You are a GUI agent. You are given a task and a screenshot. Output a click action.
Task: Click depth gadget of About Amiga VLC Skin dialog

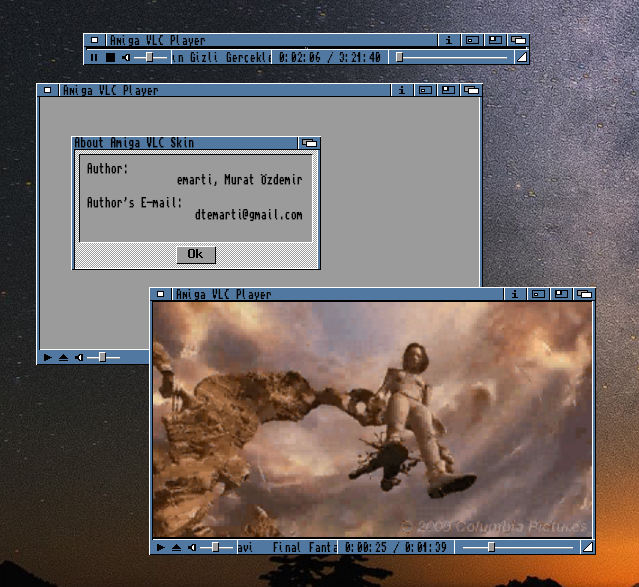[x=309, y=143]
